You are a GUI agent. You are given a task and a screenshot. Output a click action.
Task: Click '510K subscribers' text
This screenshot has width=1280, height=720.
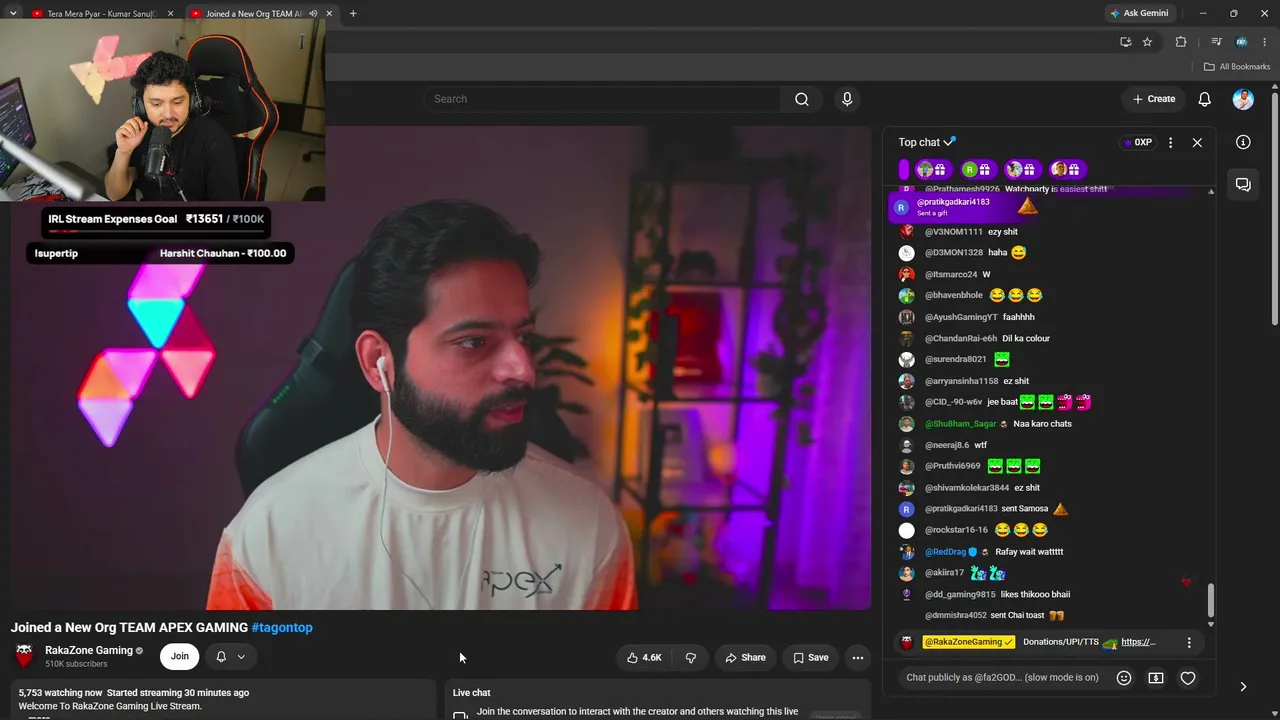click(x=76, y=664)
